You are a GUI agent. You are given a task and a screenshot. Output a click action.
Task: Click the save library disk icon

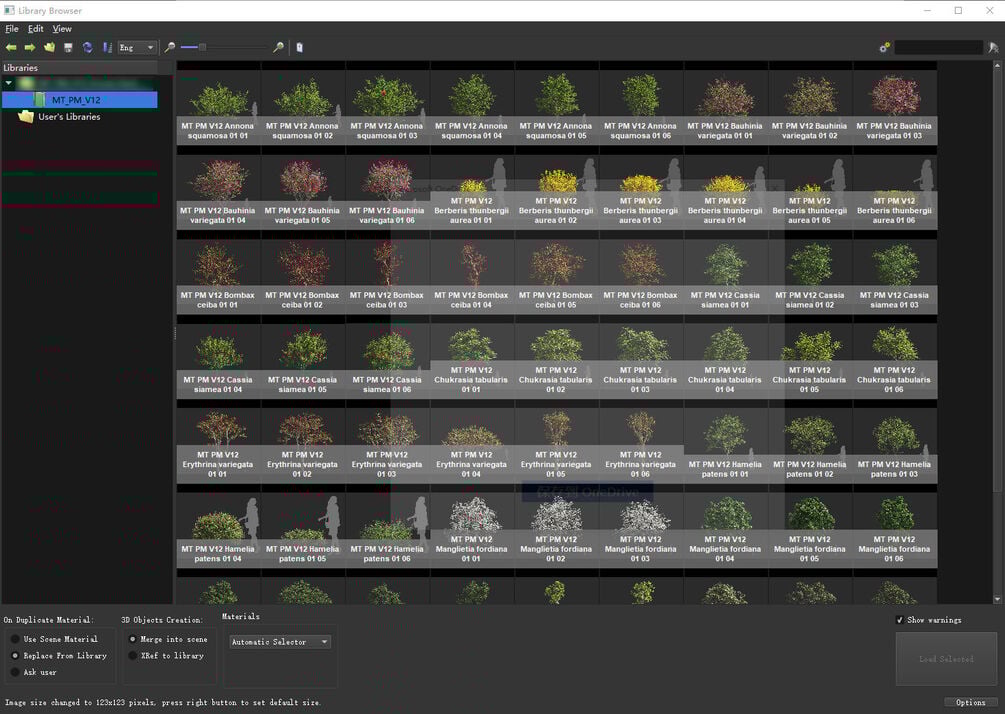point(69,47)
